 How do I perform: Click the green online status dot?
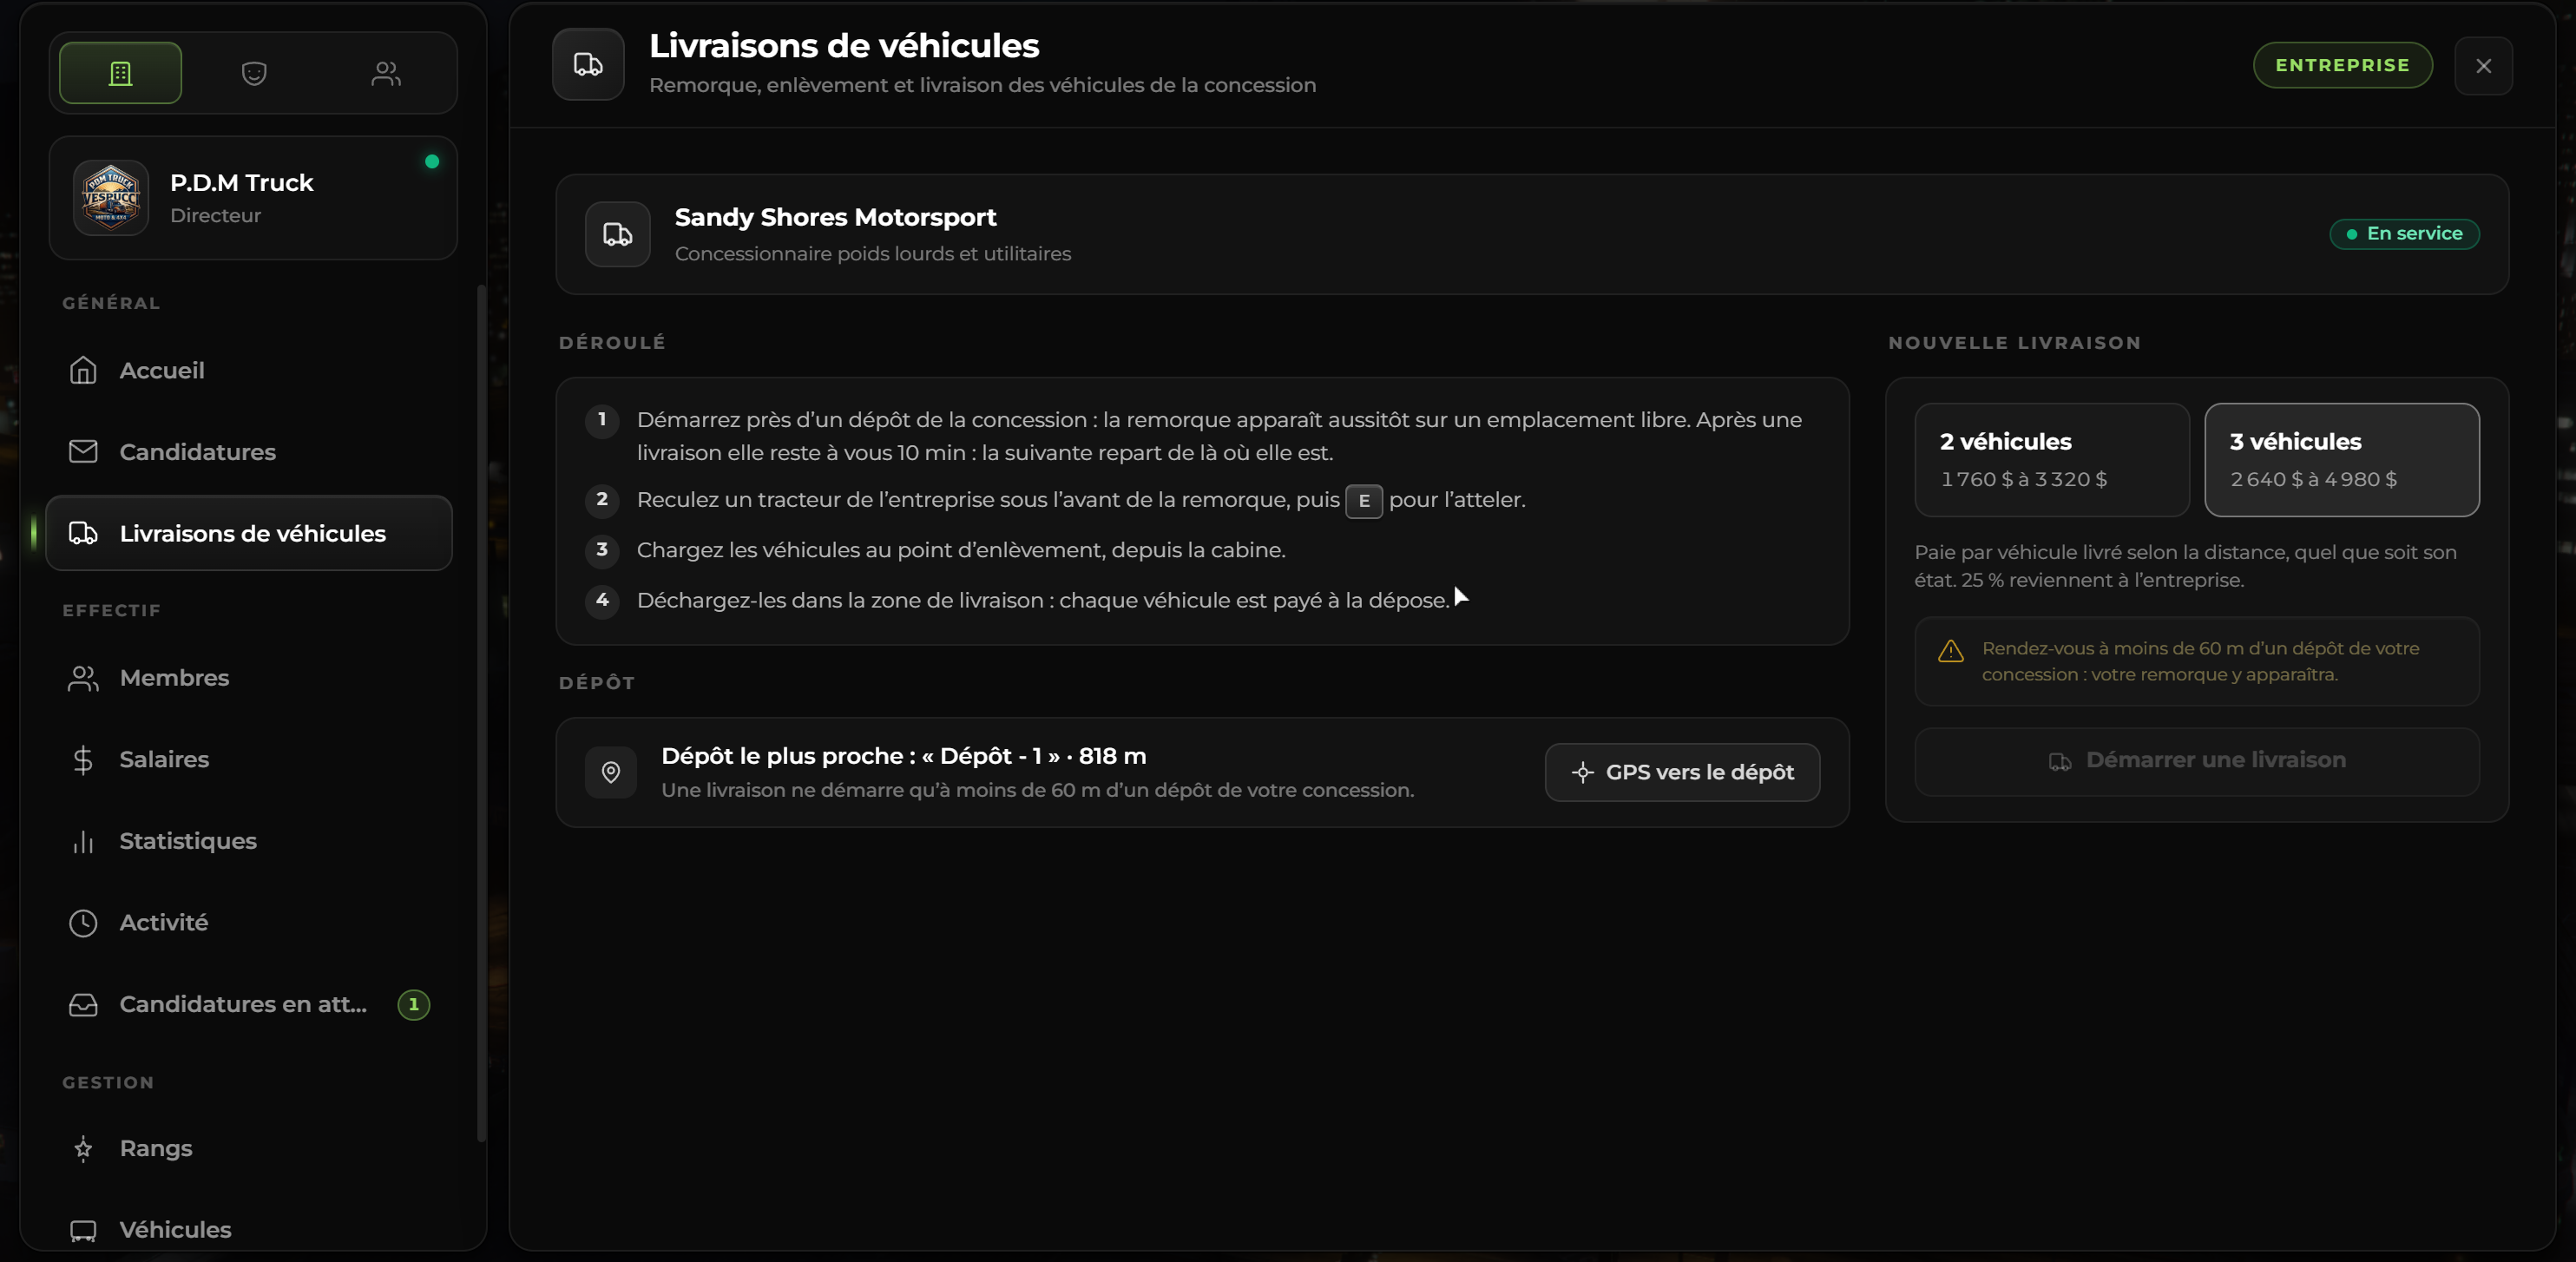432,161
